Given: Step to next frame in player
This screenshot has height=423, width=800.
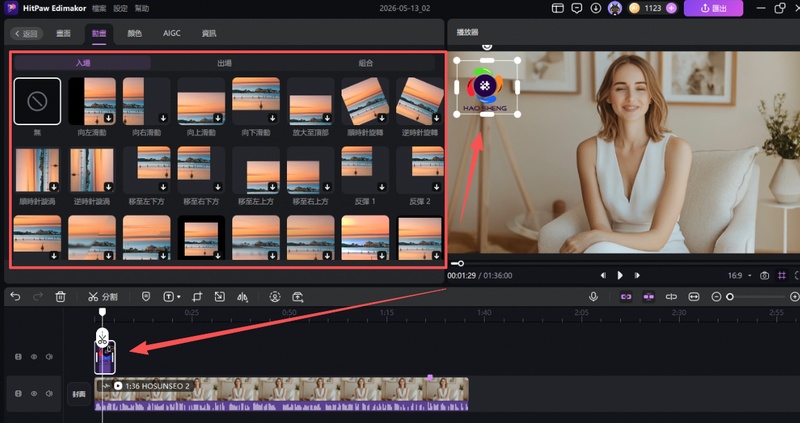Looking at the screenshot, I should pos(637,276).
